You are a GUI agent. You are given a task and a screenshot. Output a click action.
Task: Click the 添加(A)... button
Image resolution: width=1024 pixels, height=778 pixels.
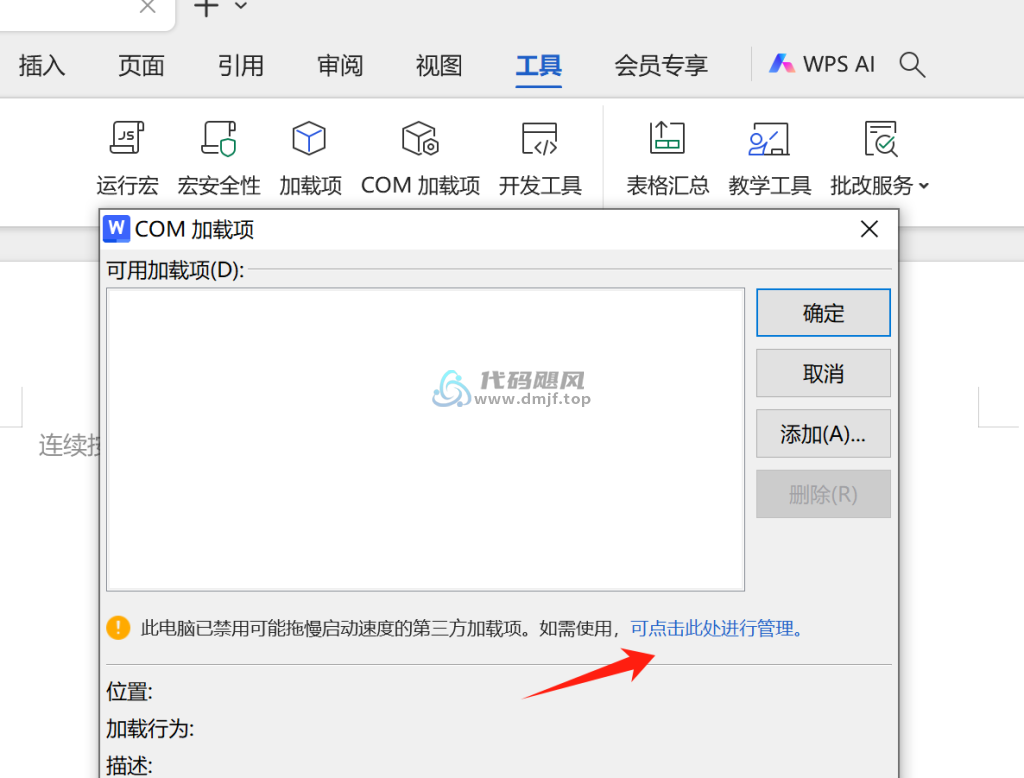coord(823,433)
